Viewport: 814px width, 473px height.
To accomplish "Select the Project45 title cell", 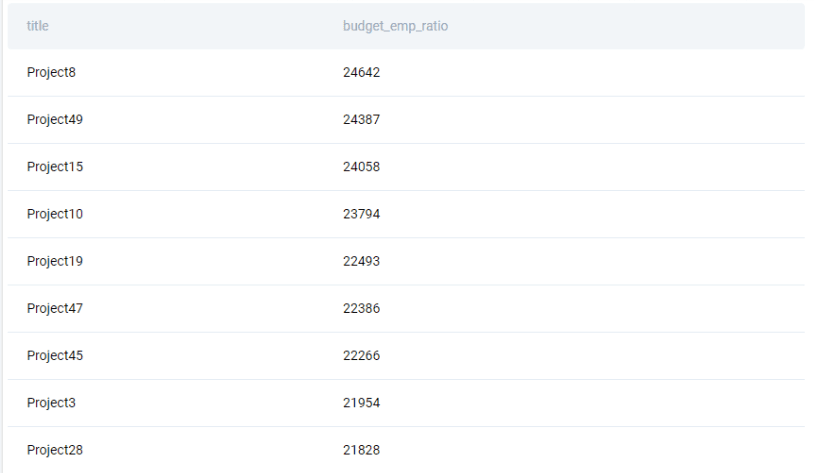I will (55, 355).
